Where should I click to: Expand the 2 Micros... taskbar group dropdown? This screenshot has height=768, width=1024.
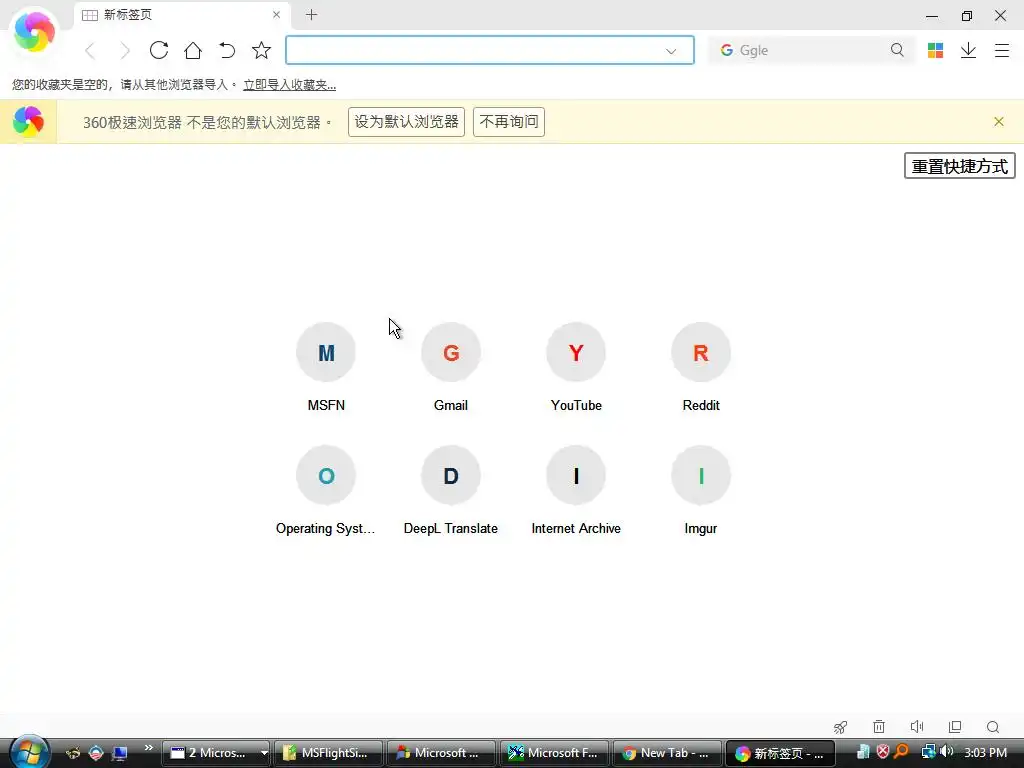[264, 753]
